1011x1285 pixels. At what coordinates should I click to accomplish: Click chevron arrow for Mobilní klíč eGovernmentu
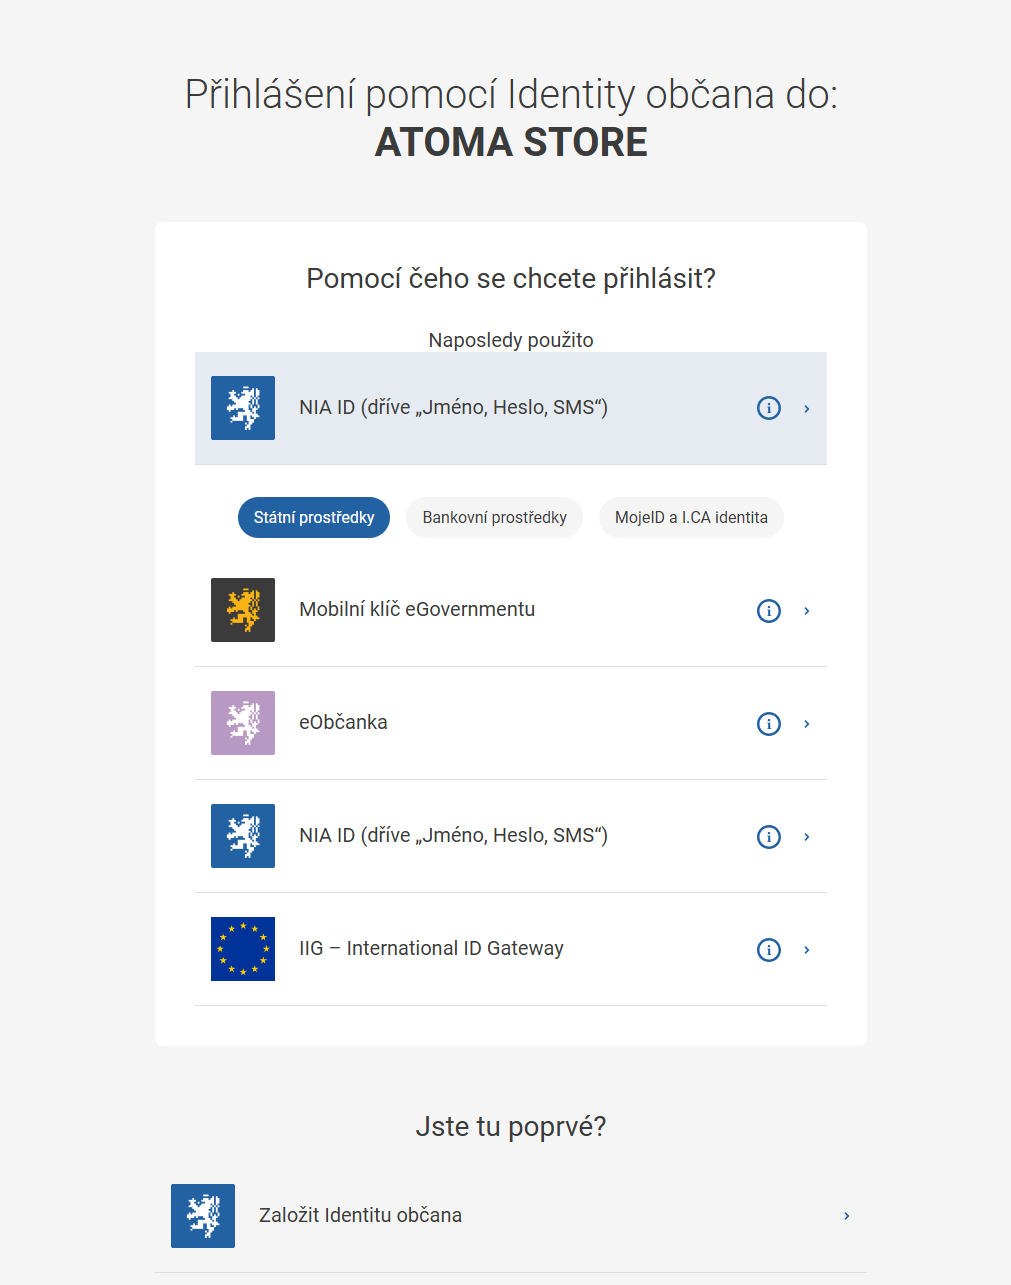click(806, 610)
